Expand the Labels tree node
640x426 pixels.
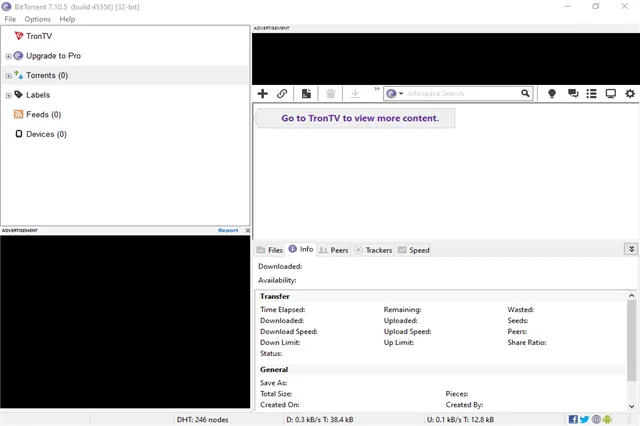tap(8, 95)
